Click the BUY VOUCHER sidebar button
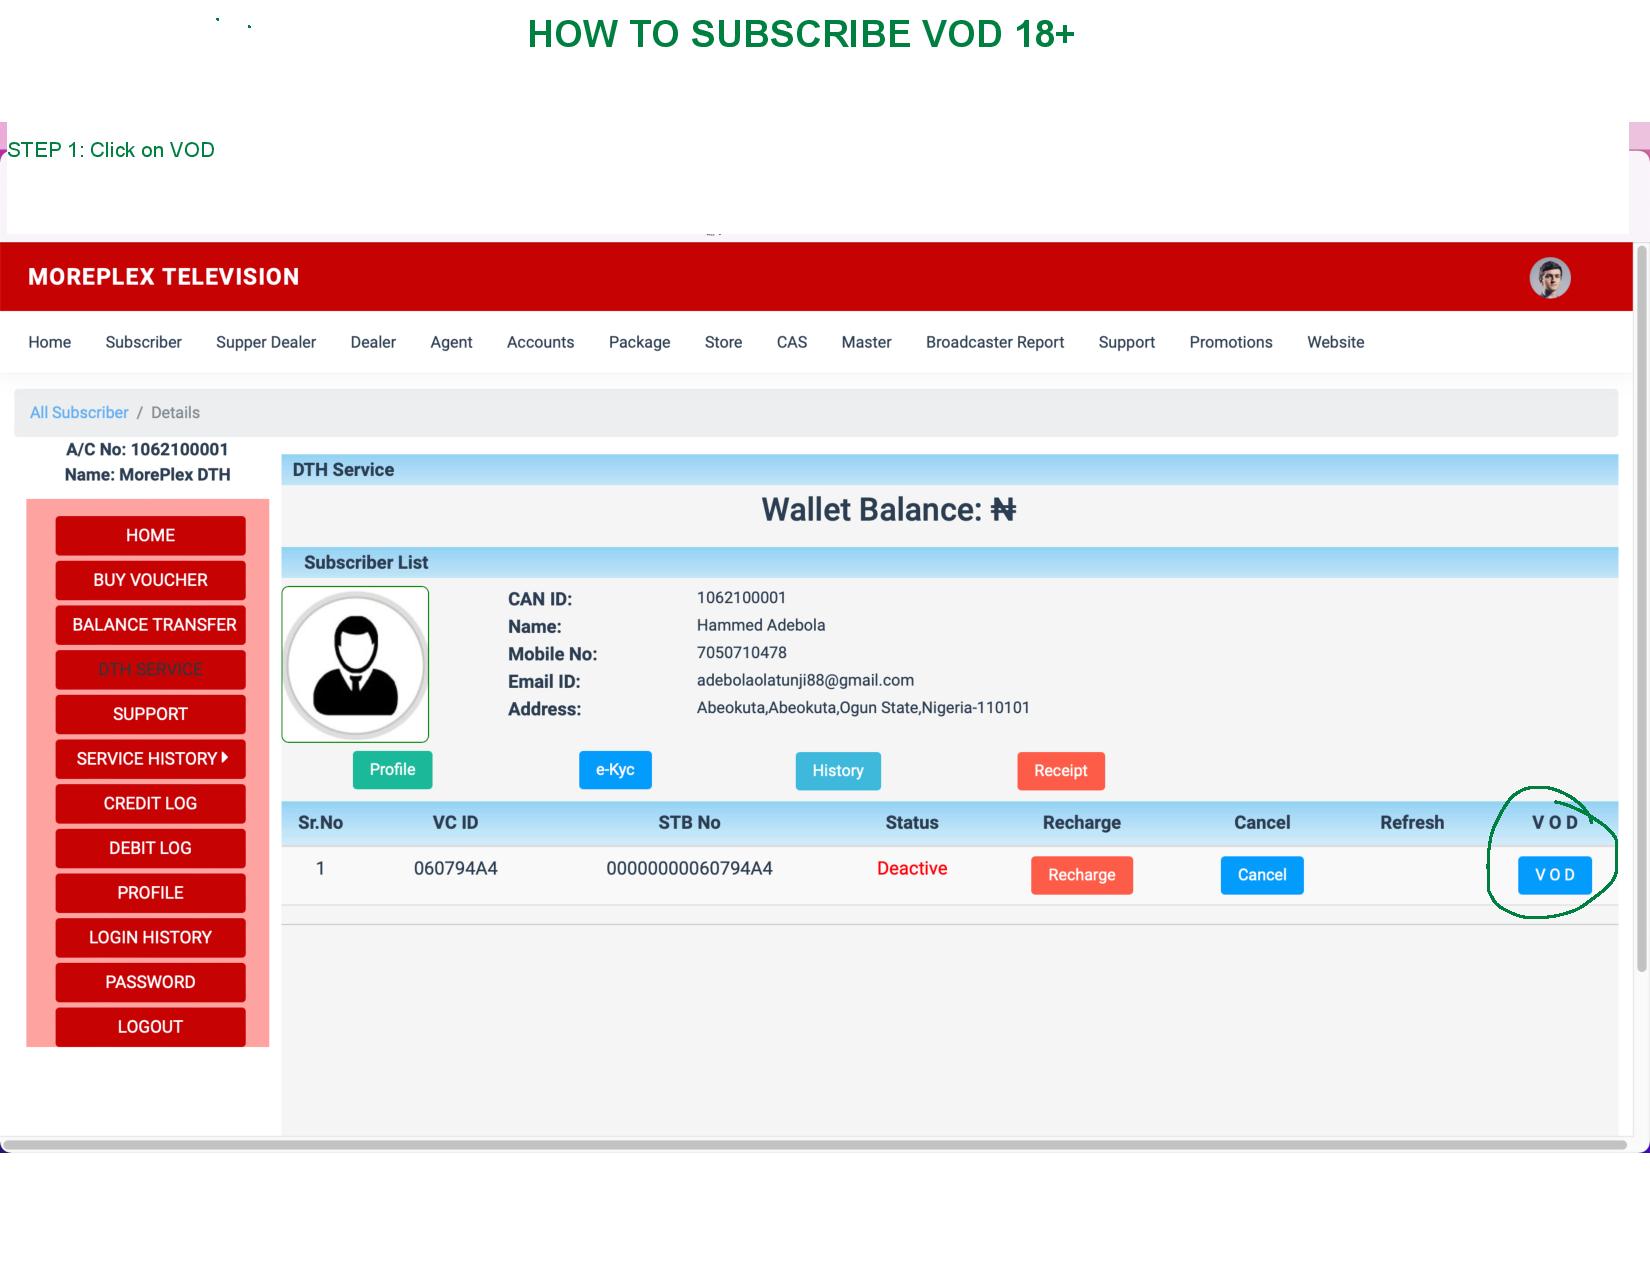Viewport: 1650px width, 1275px height. [x=150, y=580]
